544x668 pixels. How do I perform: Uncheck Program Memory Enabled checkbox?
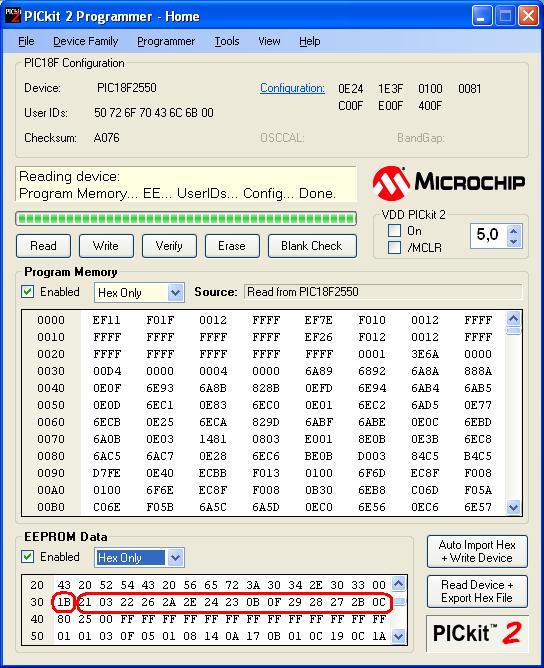pyautogui.click(x=28, y=292)
